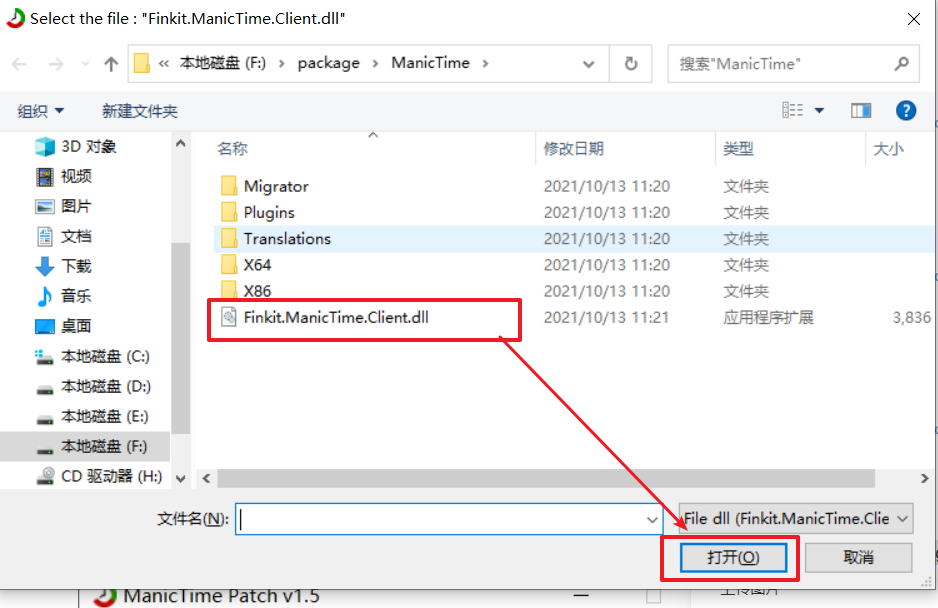Click the search magnifier icon
Image resolution: width=938 pixels, height=608 pixels.
tap(902, 63)
